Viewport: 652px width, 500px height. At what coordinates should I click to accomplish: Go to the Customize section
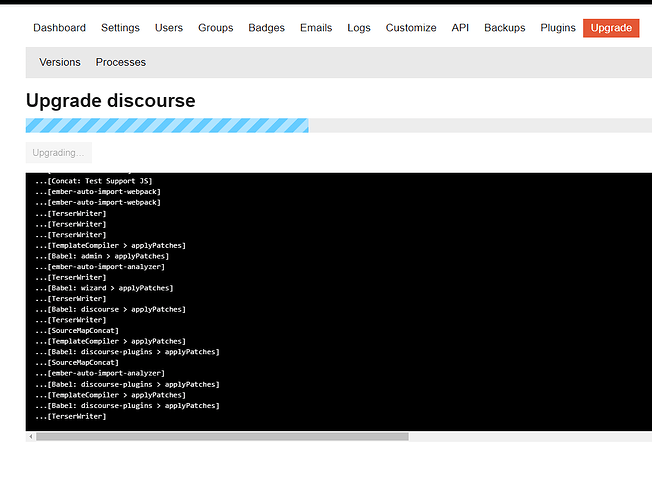click(411, 28)
